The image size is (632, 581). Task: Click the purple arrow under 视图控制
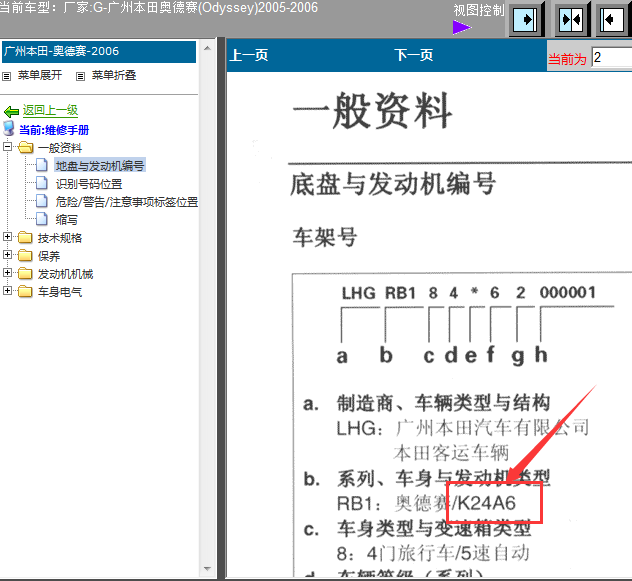(x=462, y=27)
